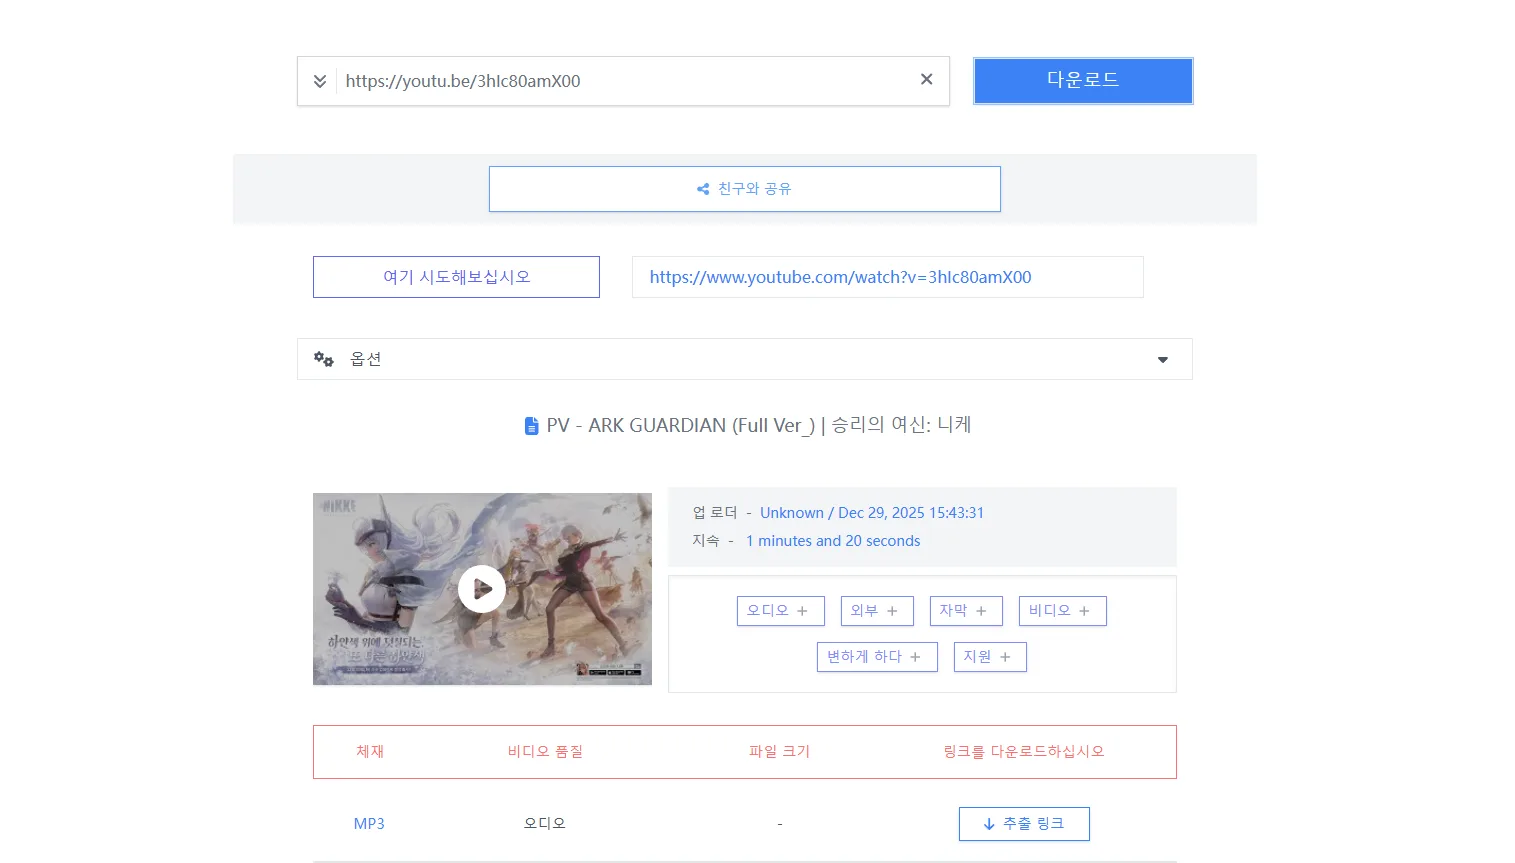Viewport: 1515px width, 863px height.
Task: Click the blue 다운로드 button
Action: tap(1082, 80)
